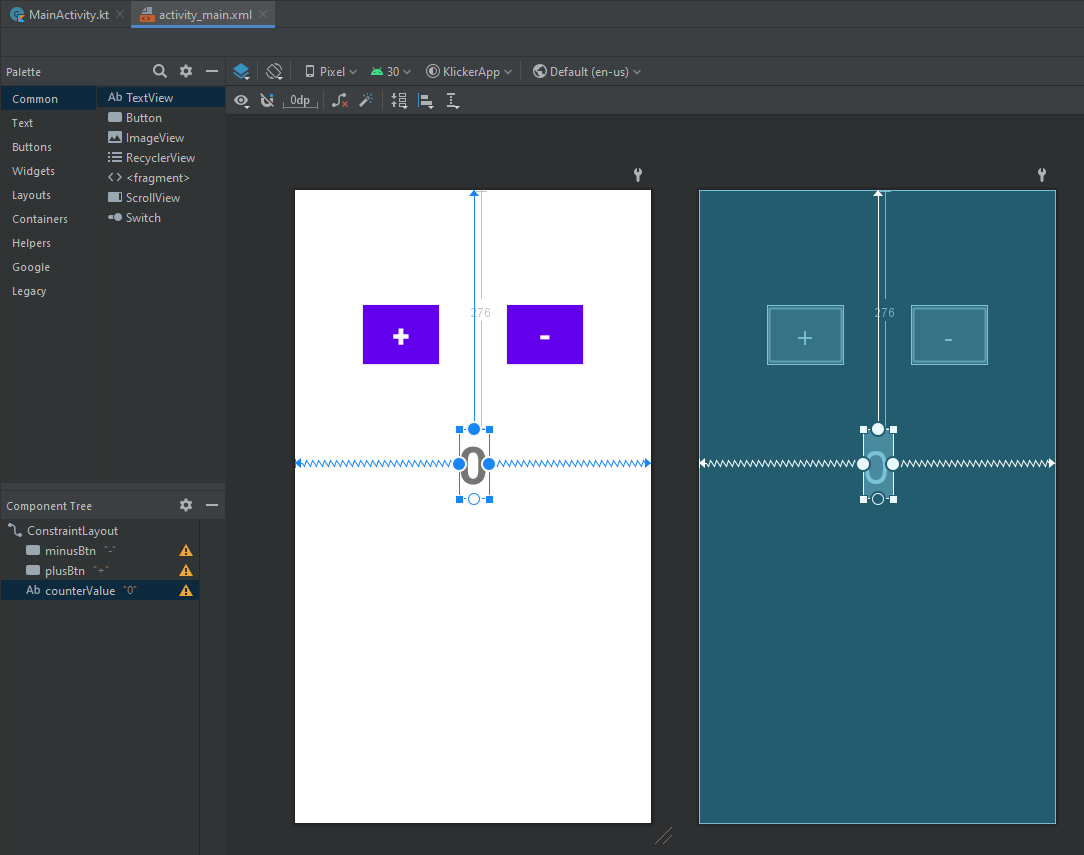Search the Palette
The height and width of the screenshot is (855, 1084).
(x=160, y=71)
